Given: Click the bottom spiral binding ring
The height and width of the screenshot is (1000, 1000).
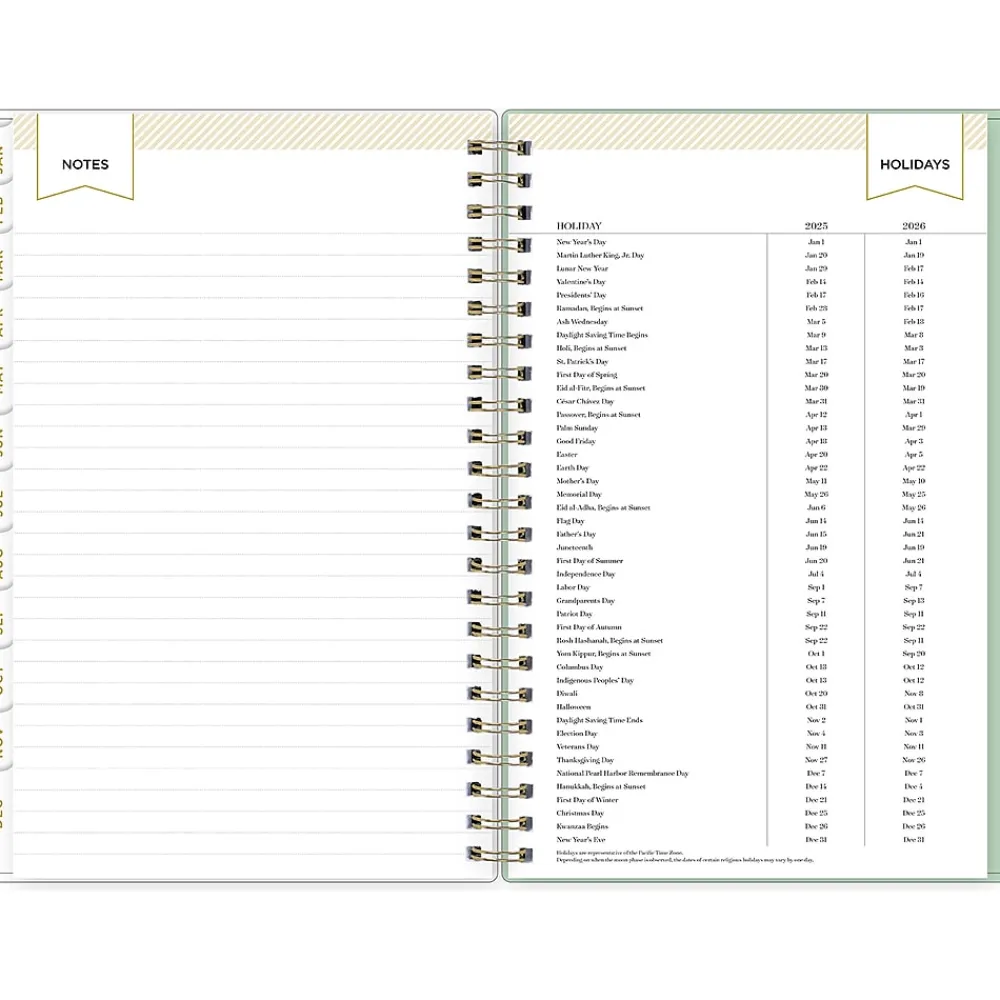Looking at the screenshot, I should pyautogui.click(x=499, y=854).
